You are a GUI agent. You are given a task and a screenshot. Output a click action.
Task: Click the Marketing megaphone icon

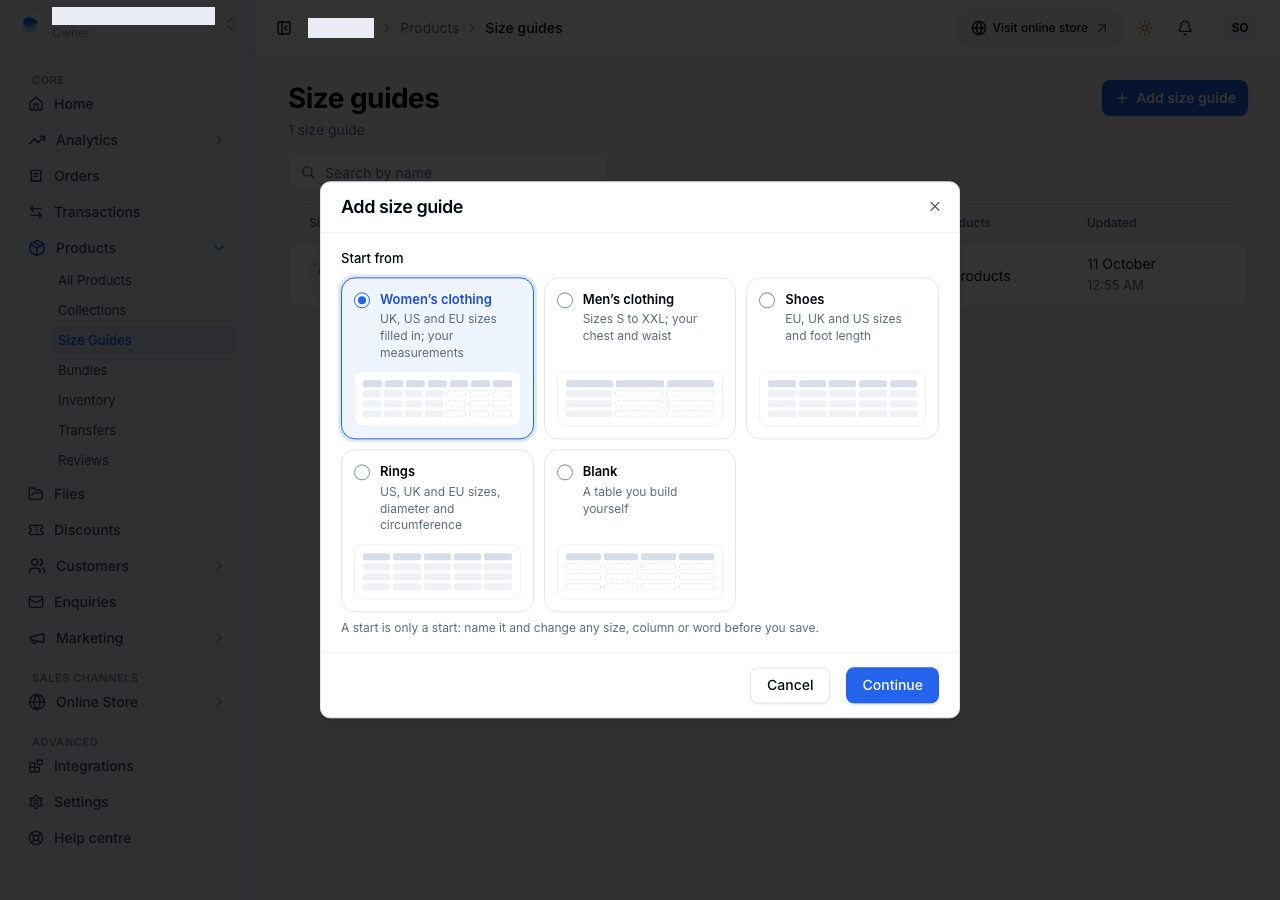37,638
